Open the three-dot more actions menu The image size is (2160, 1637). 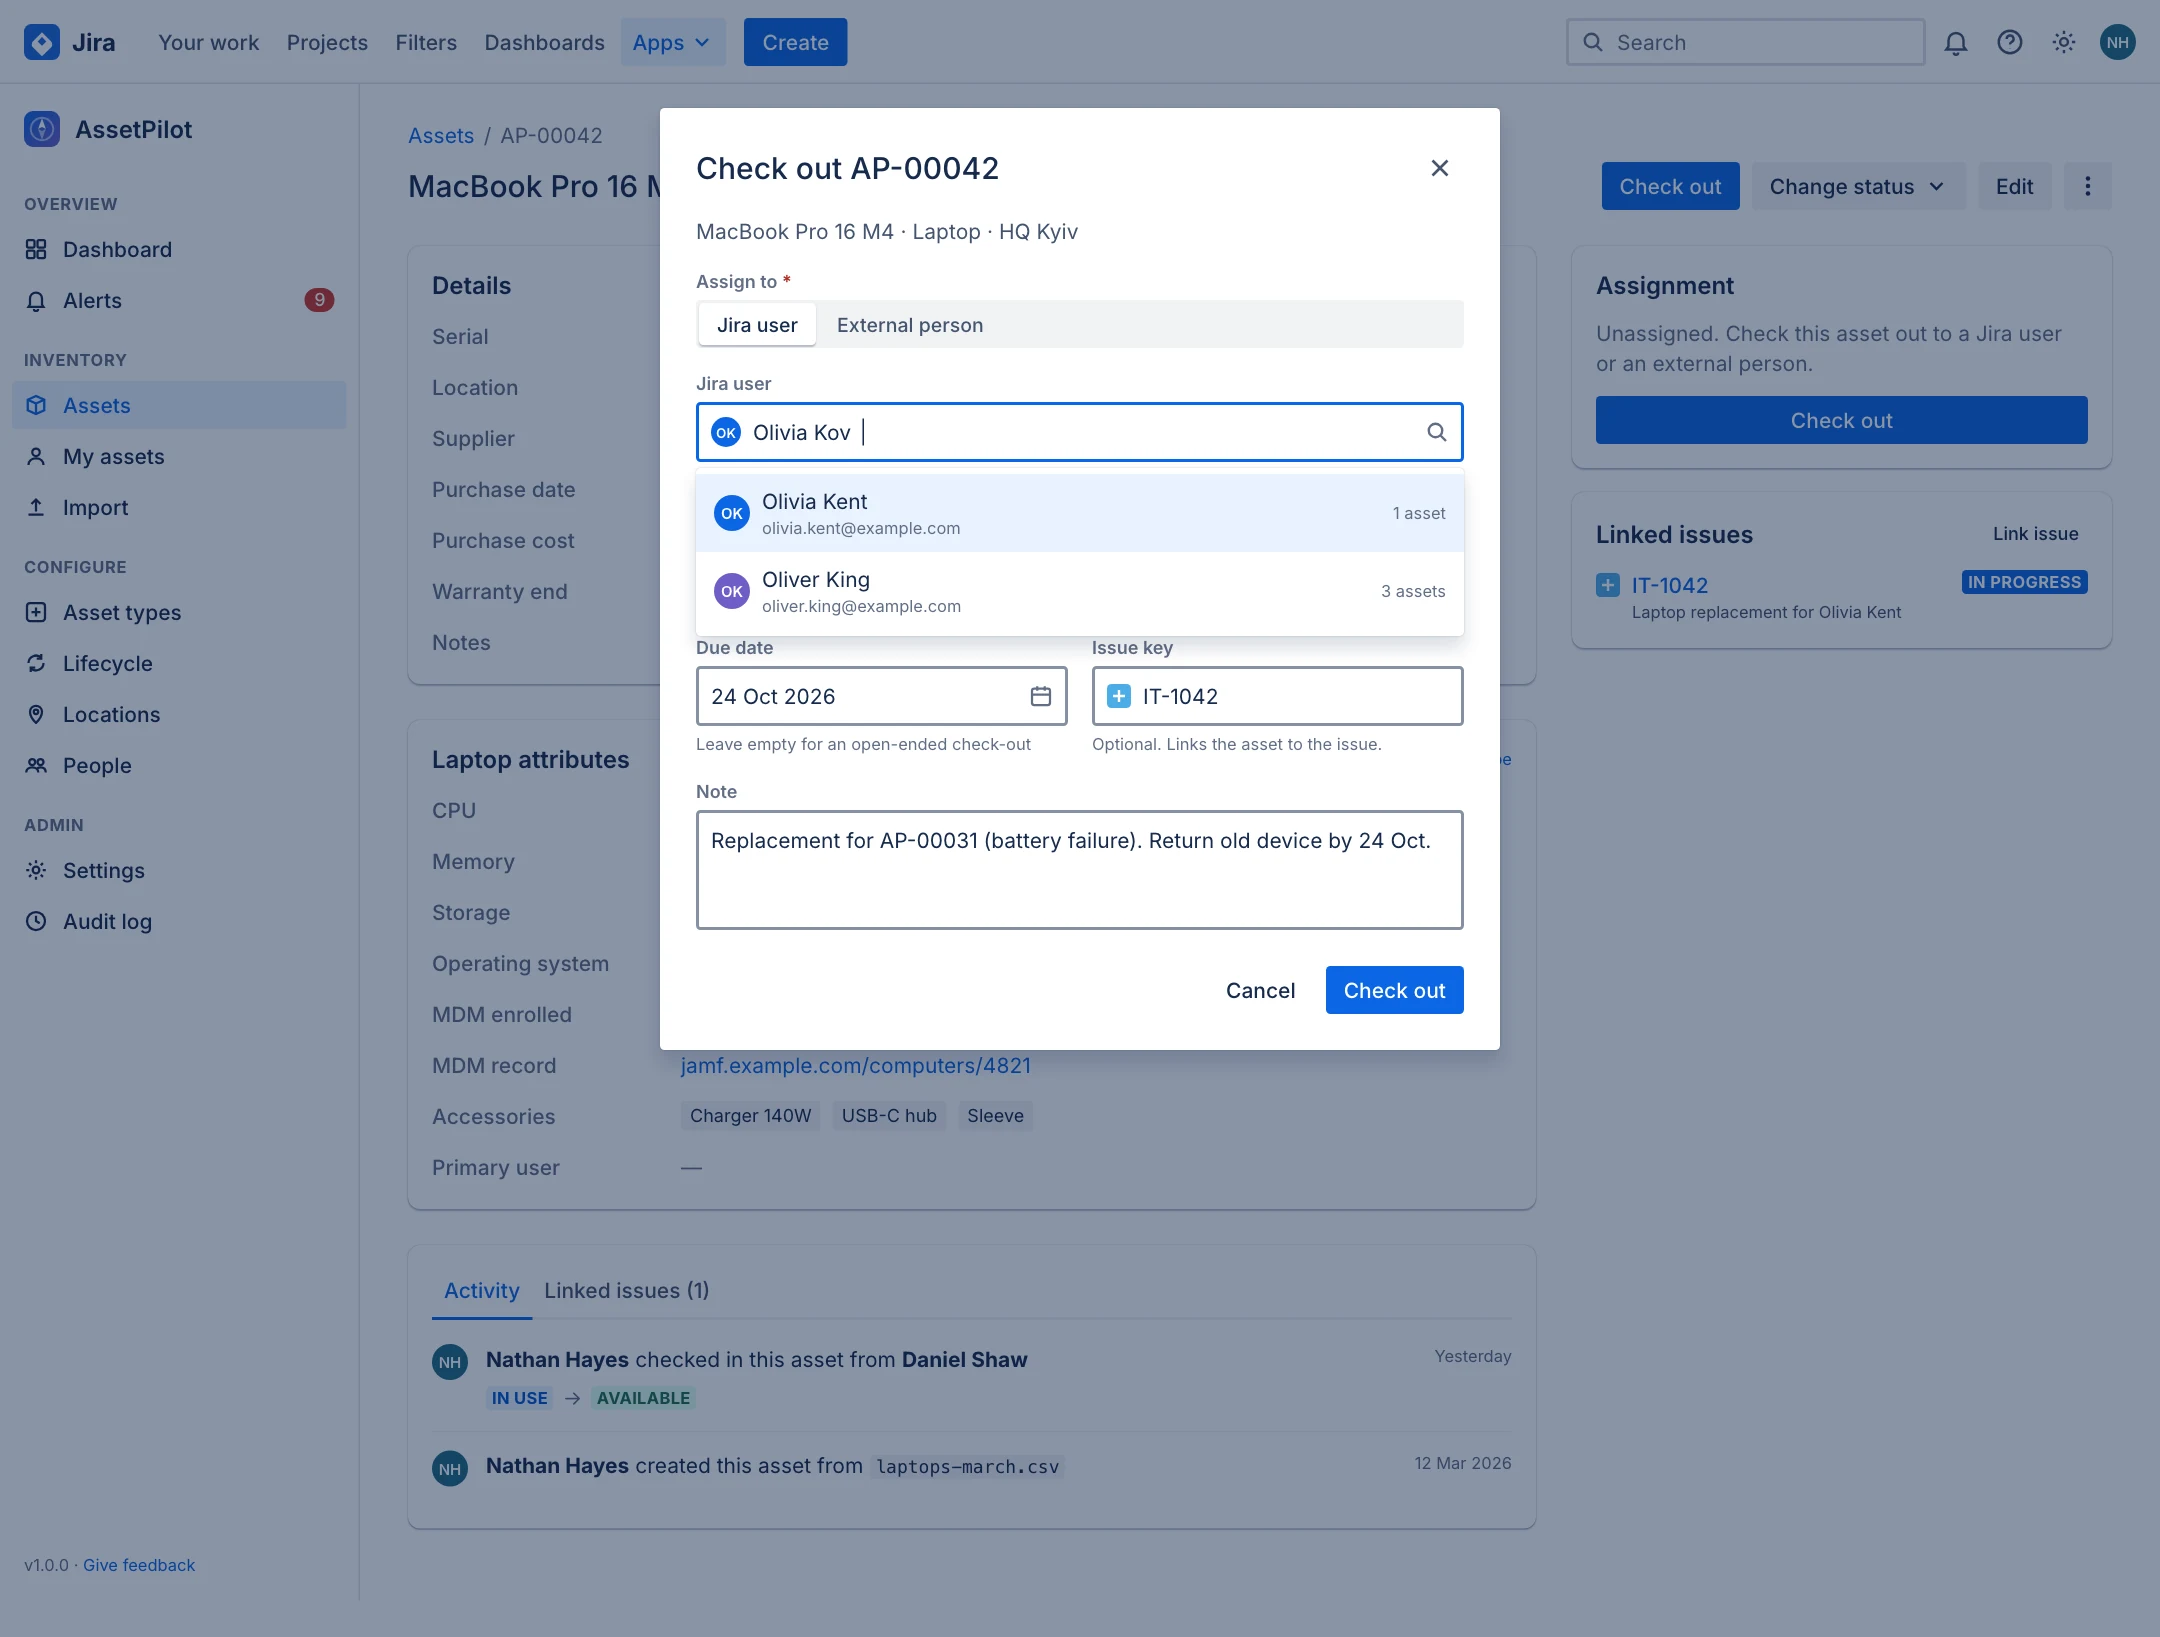point(2087,186)
